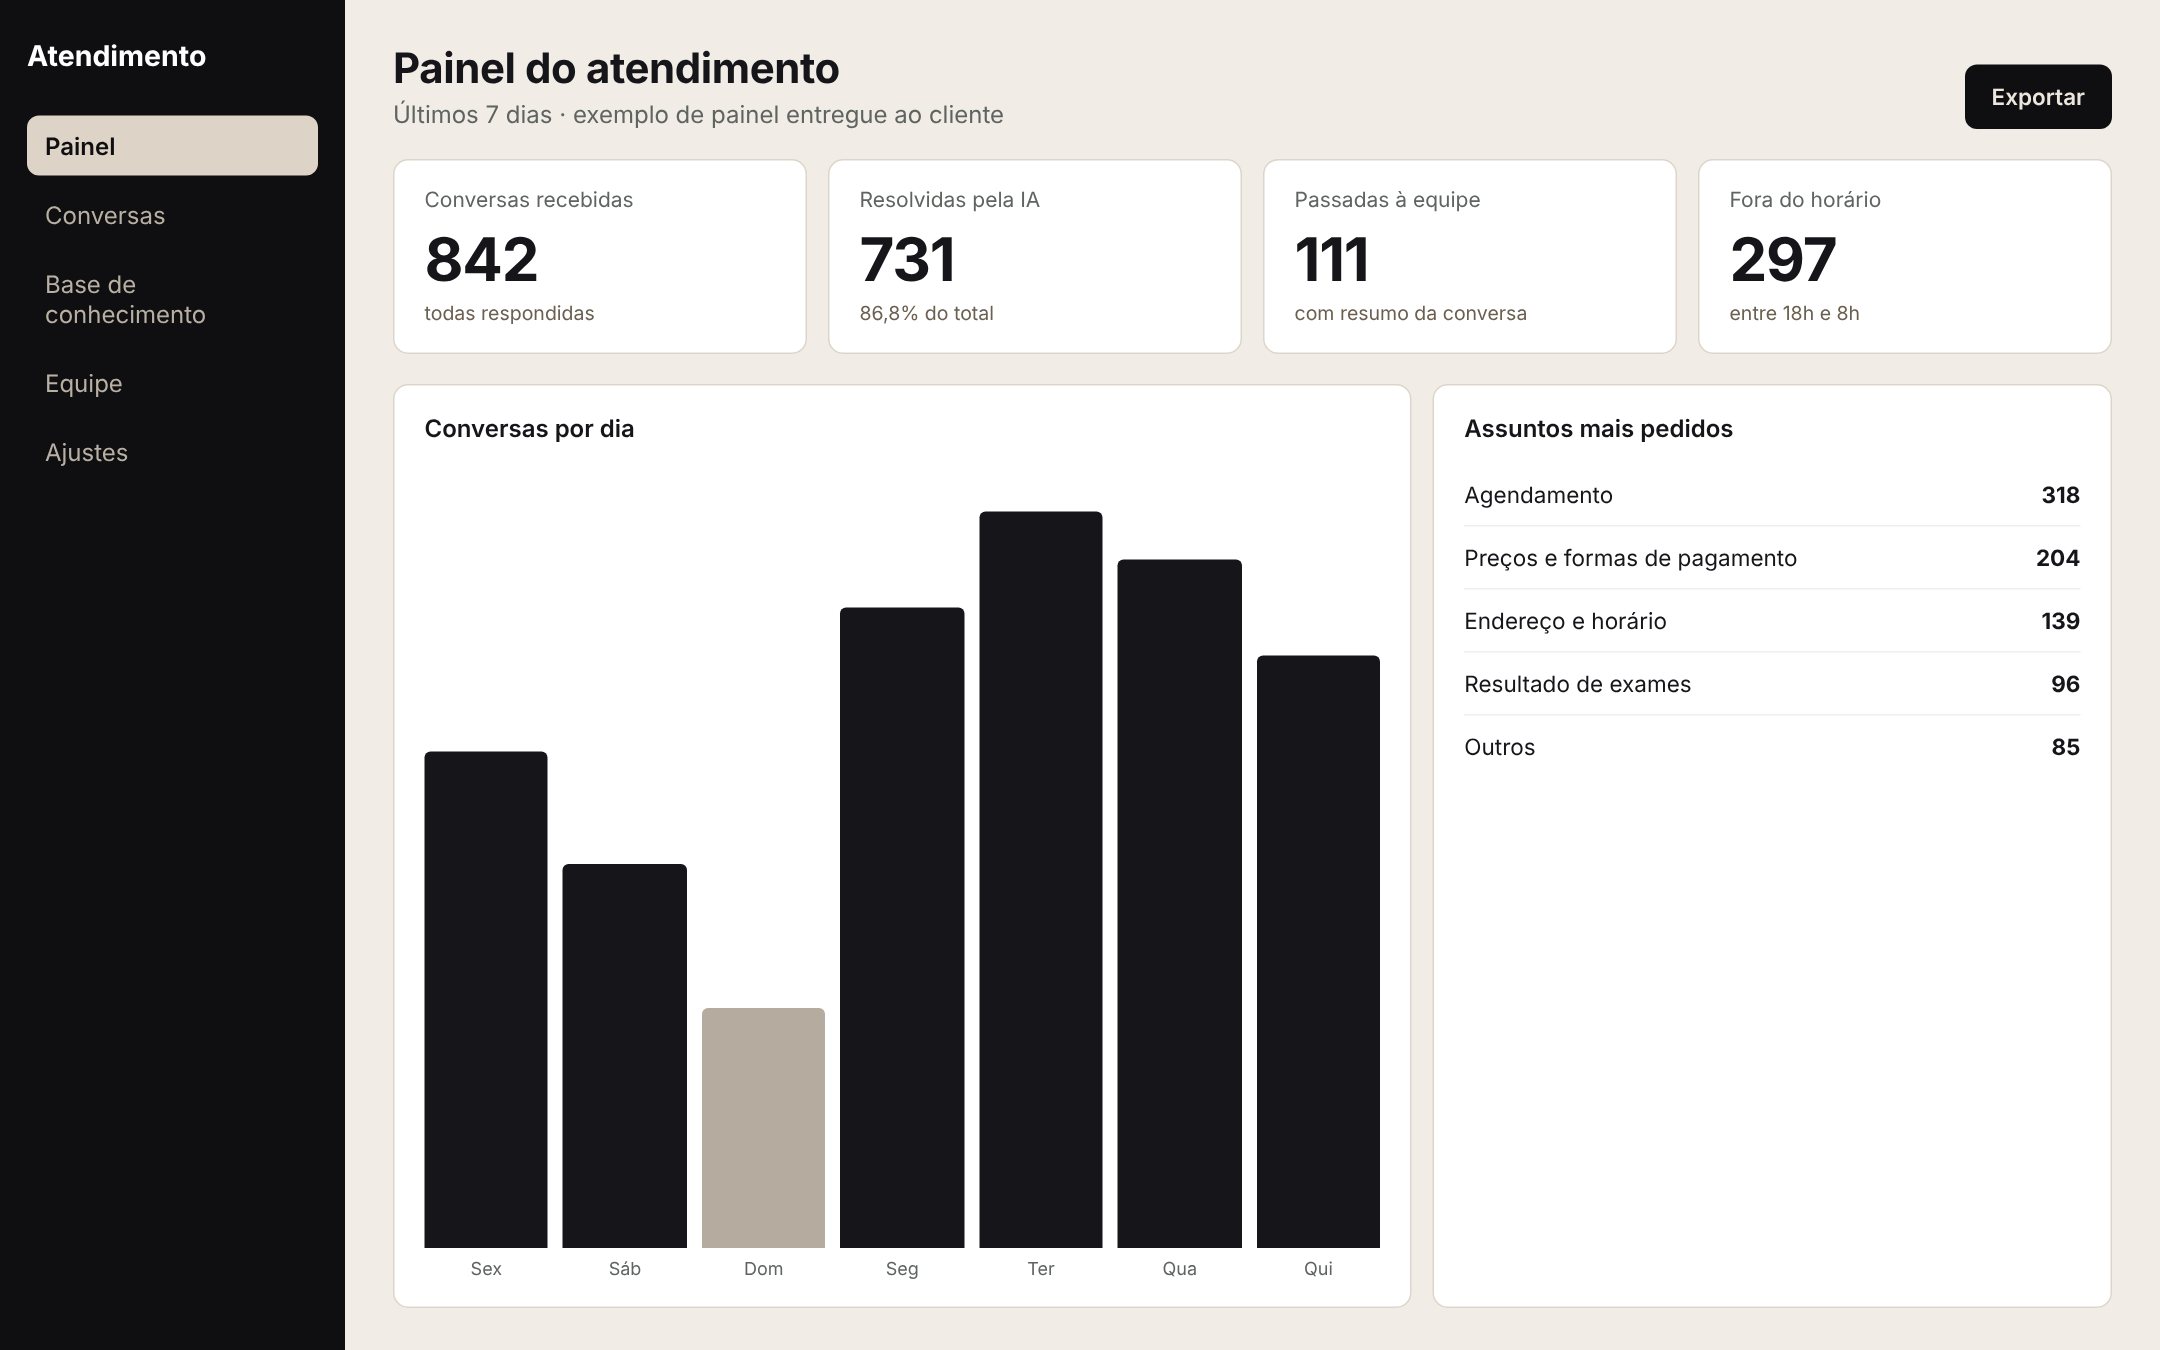Open the Passadas à equipe card
The width and height of the screenshot is (2160, 1350).
1470,256
